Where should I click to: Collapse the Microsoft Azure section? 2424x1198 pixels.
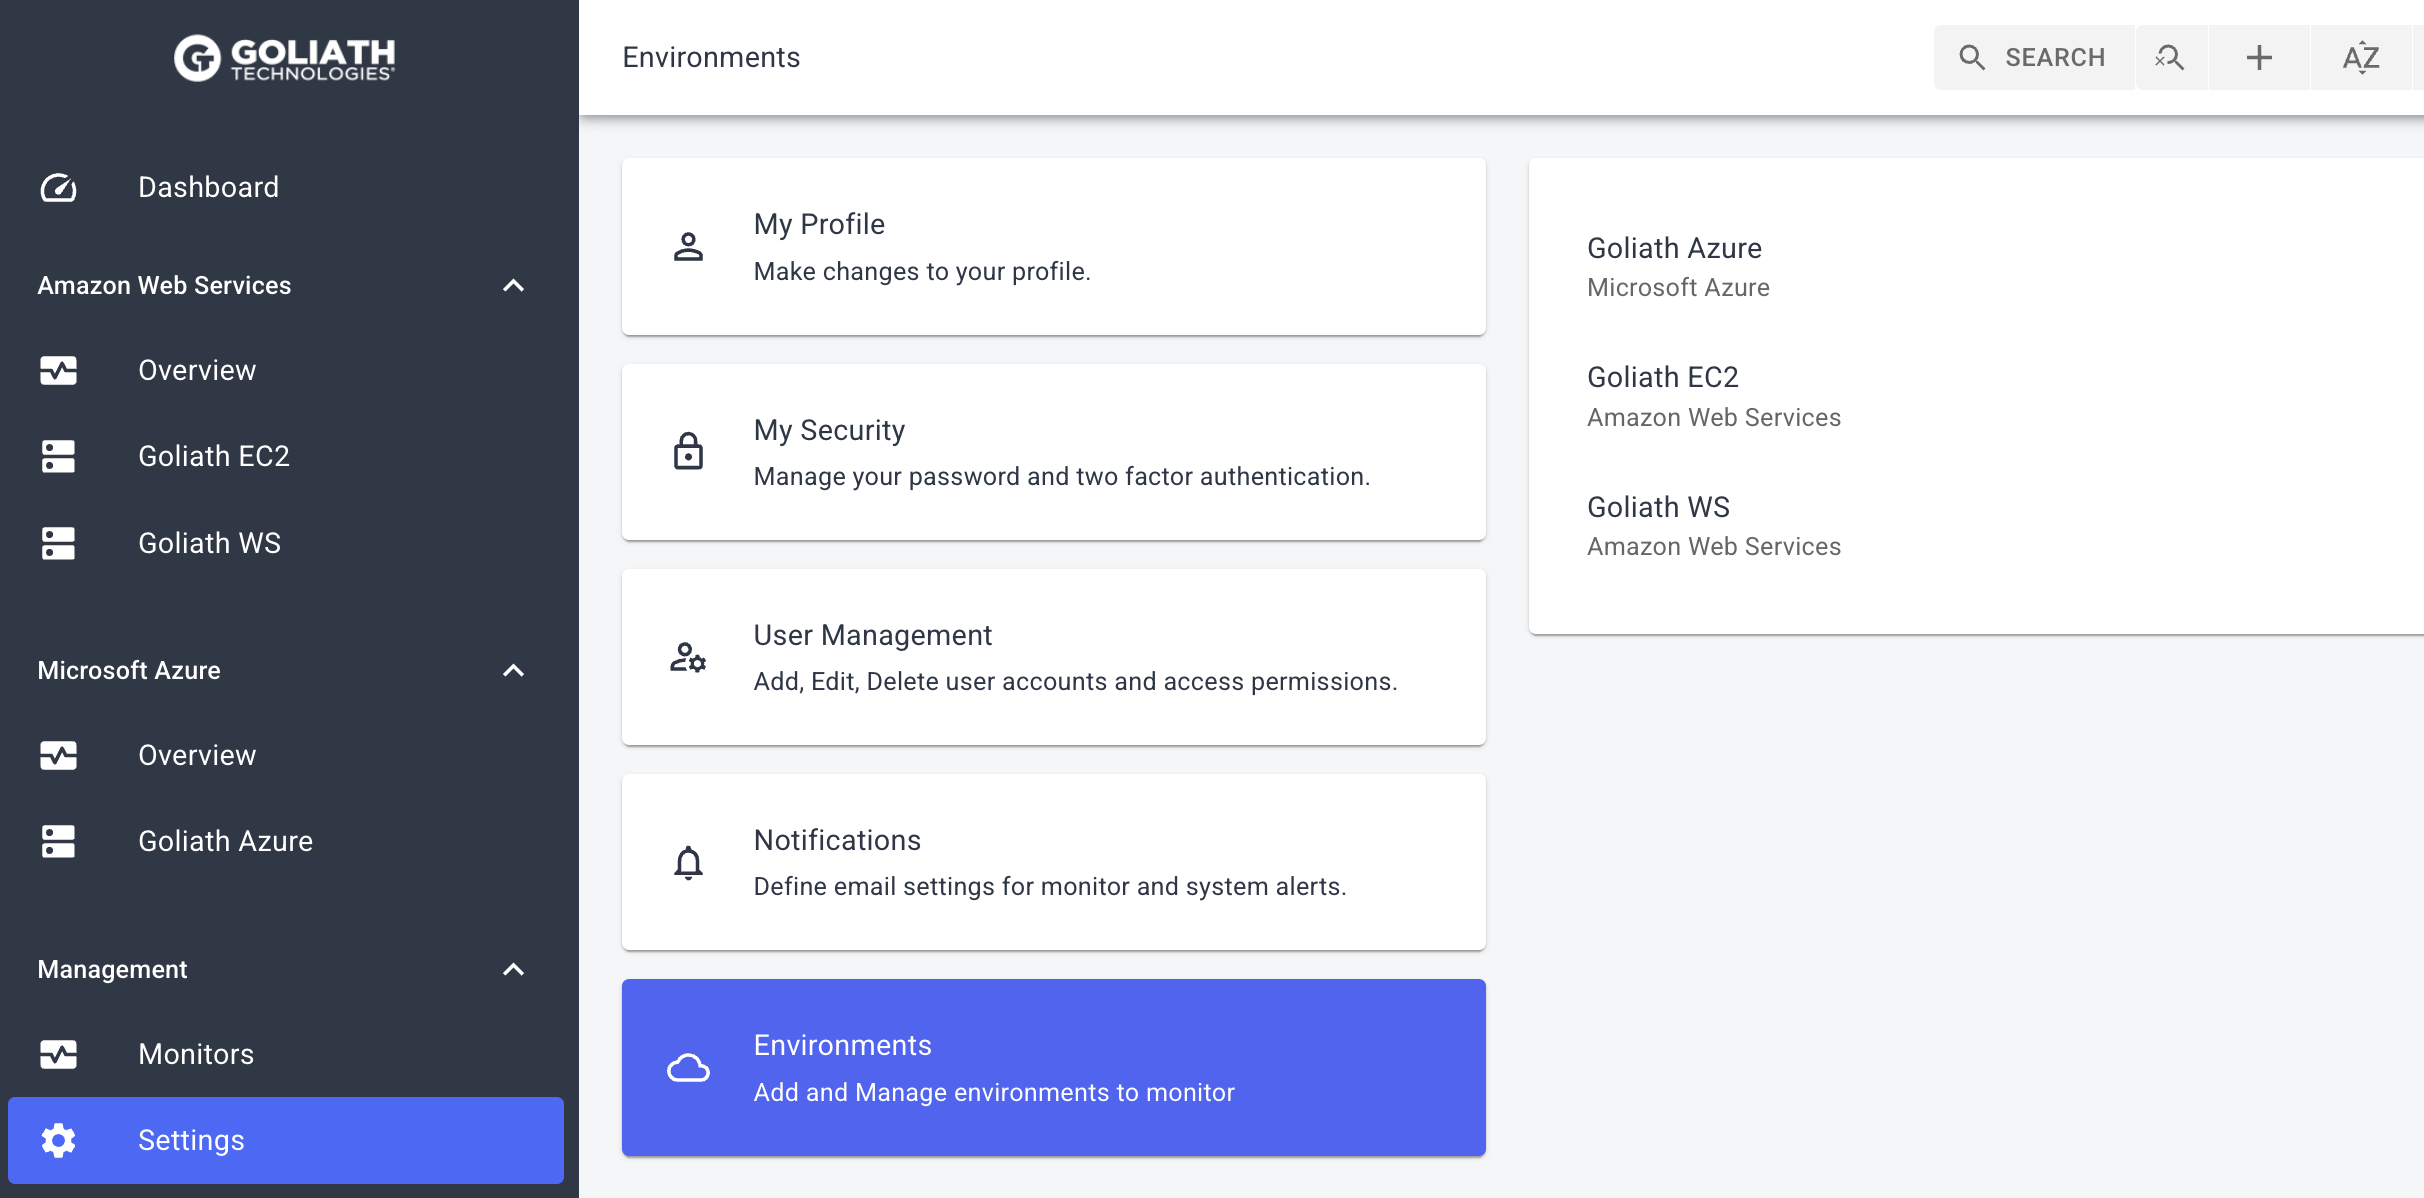pyautogui.click(x=513, y=670)
